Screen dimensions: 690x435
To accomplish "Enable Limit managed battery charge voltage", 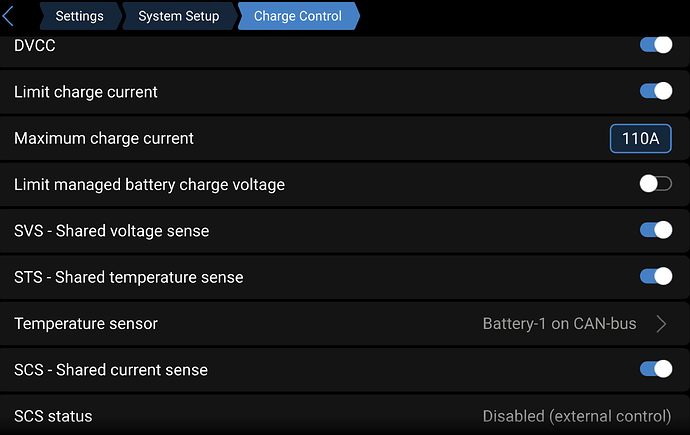I will (x=656, y=184).
